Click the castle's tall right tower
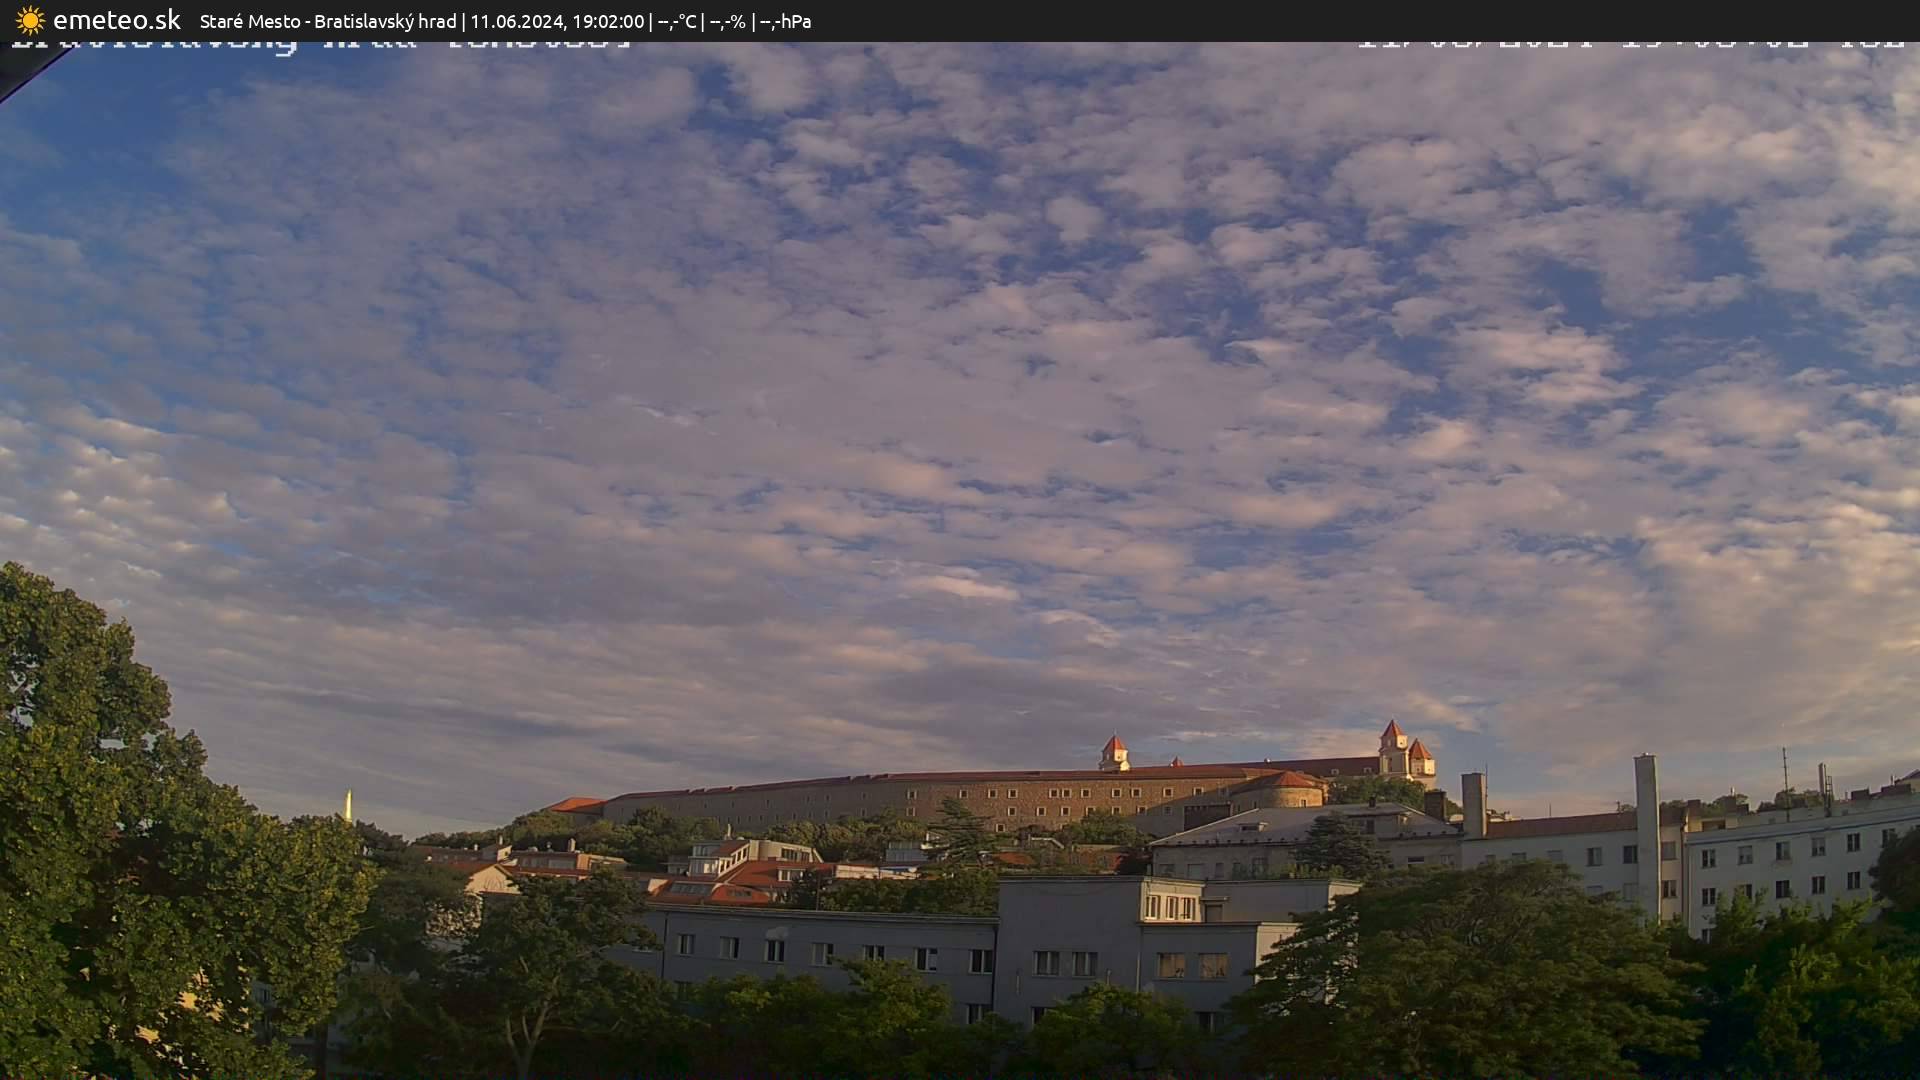 click(x=1392, y=748)
